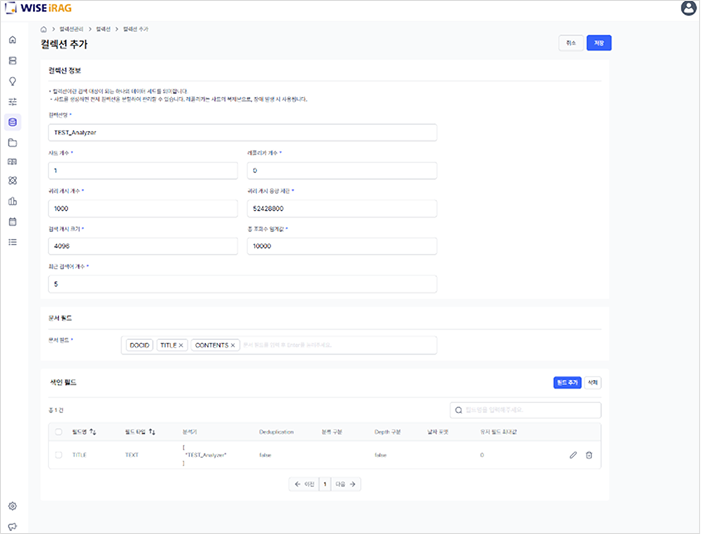Remove the TITLE tag with its X
This screenshot has height=534, width=701.
(181, 345)
